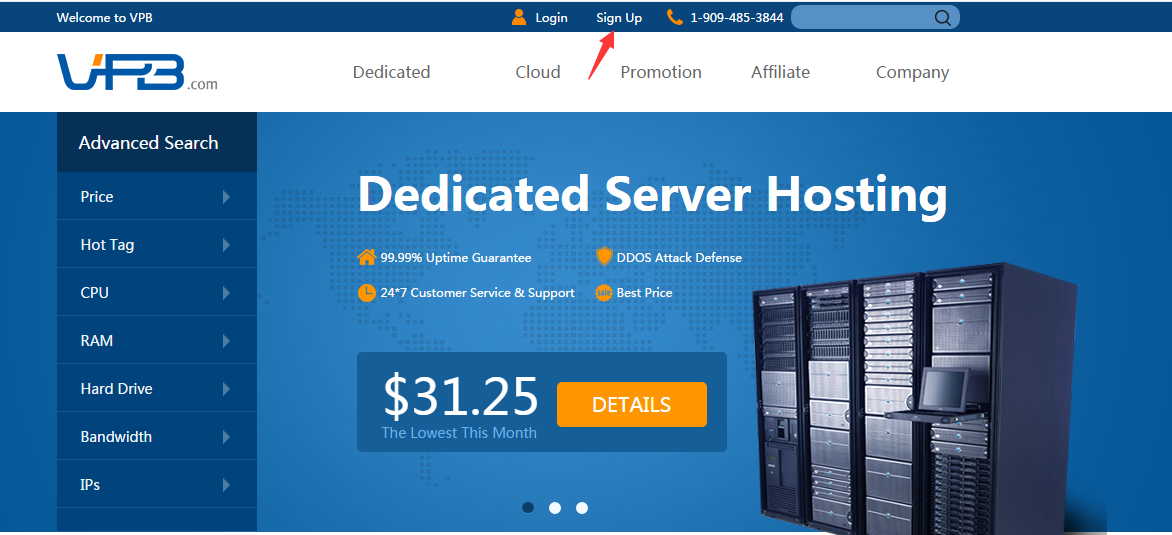Select the first carousel slide dot
The width and height of the screenshot is (1172, 535).
[x=528, y=508]
